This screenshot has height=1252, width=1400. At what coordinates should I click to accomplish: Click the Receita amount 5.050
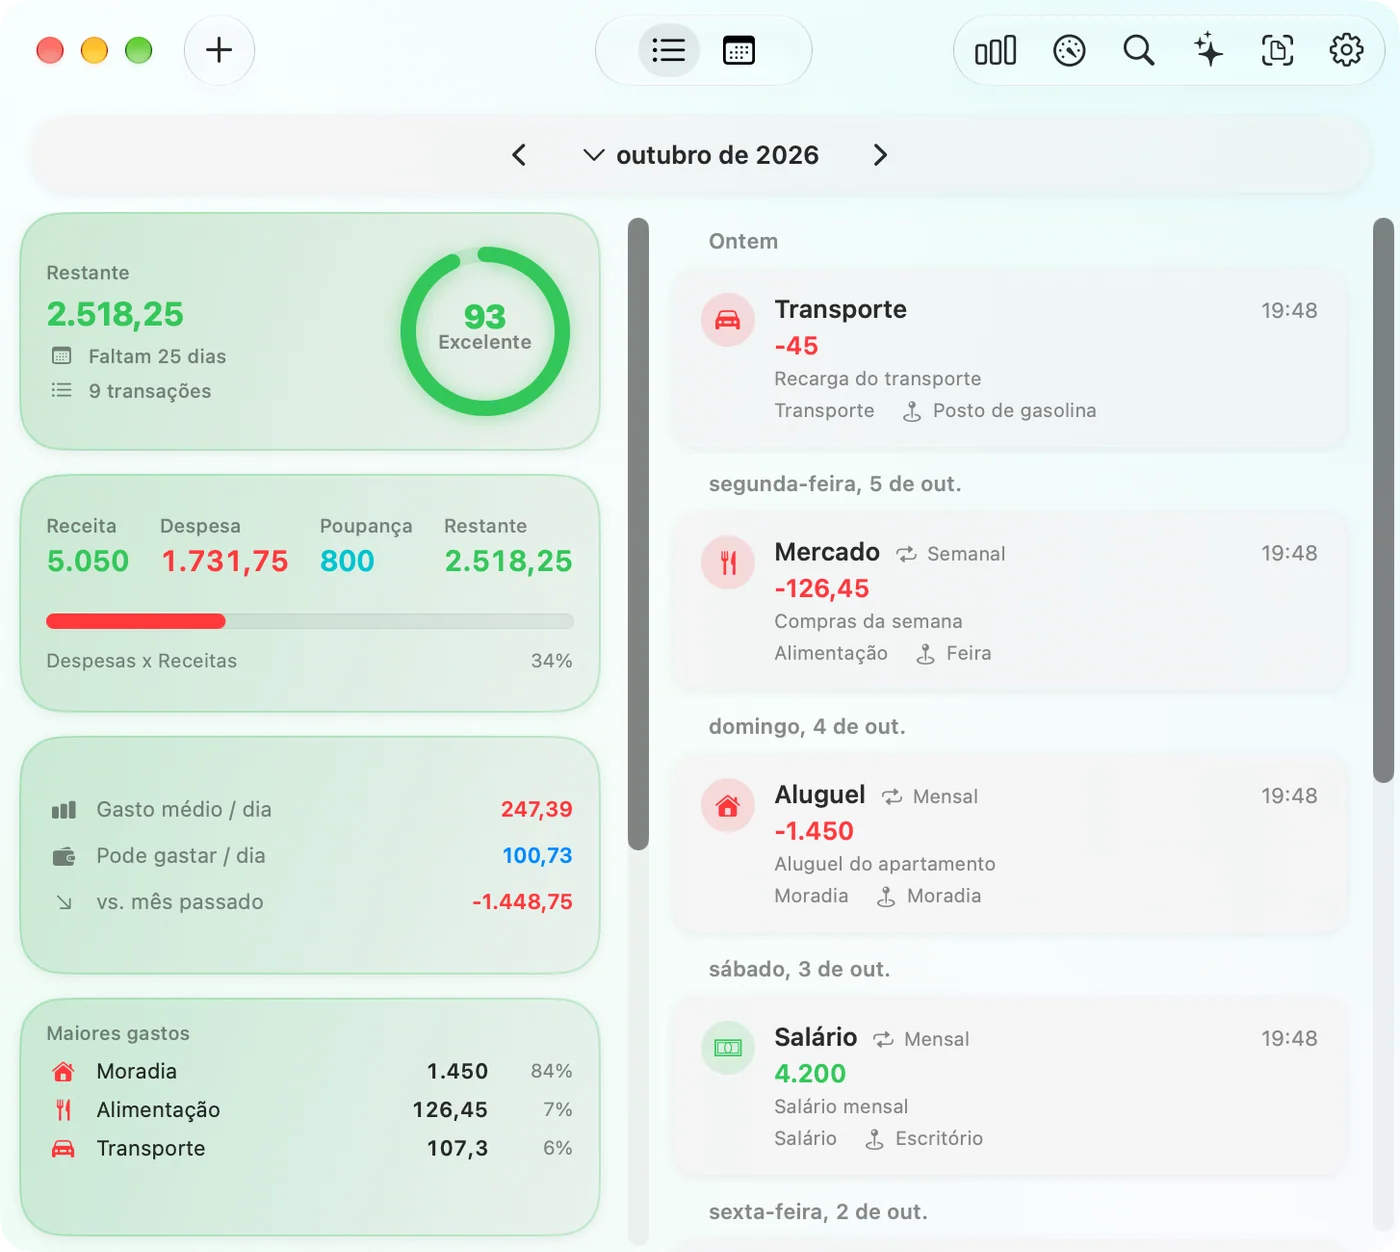[x=88, y=561]
